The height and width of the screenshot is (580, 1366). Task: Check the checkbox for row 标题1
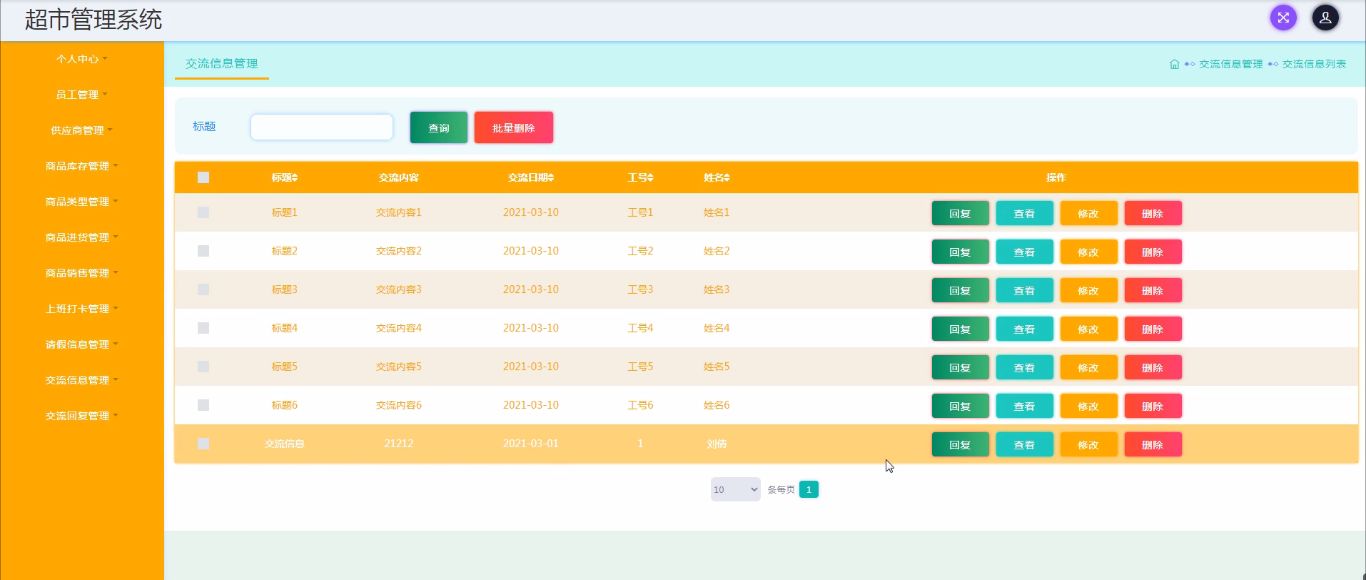(203, 213)
